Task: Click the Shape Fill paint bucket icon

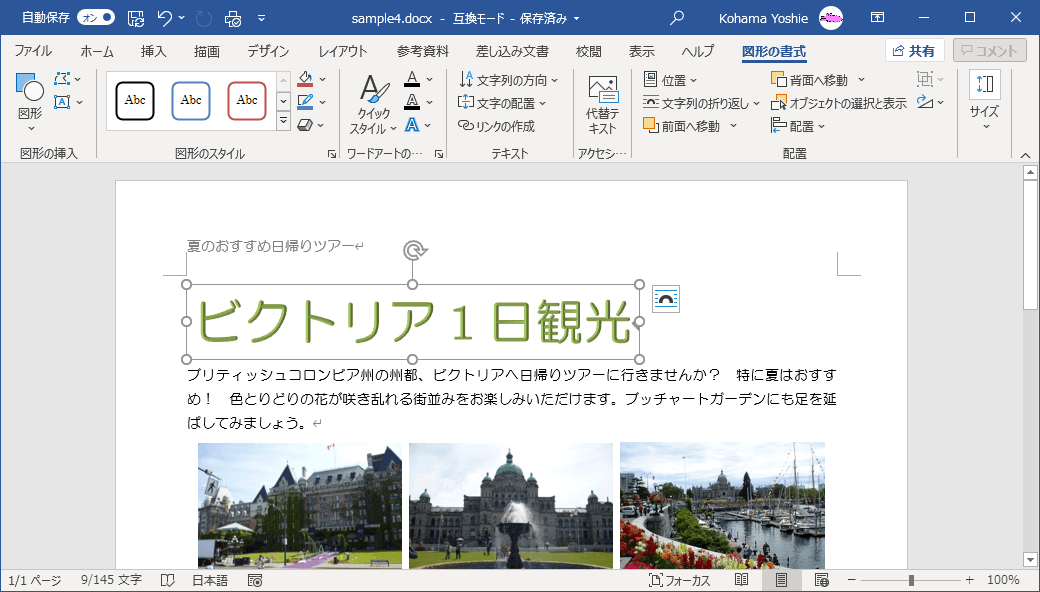Action: [305, 79]
